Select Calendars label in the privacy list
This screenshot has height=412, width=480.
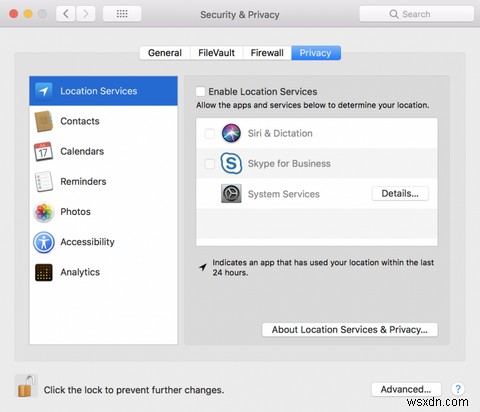(x=82, y=151)
